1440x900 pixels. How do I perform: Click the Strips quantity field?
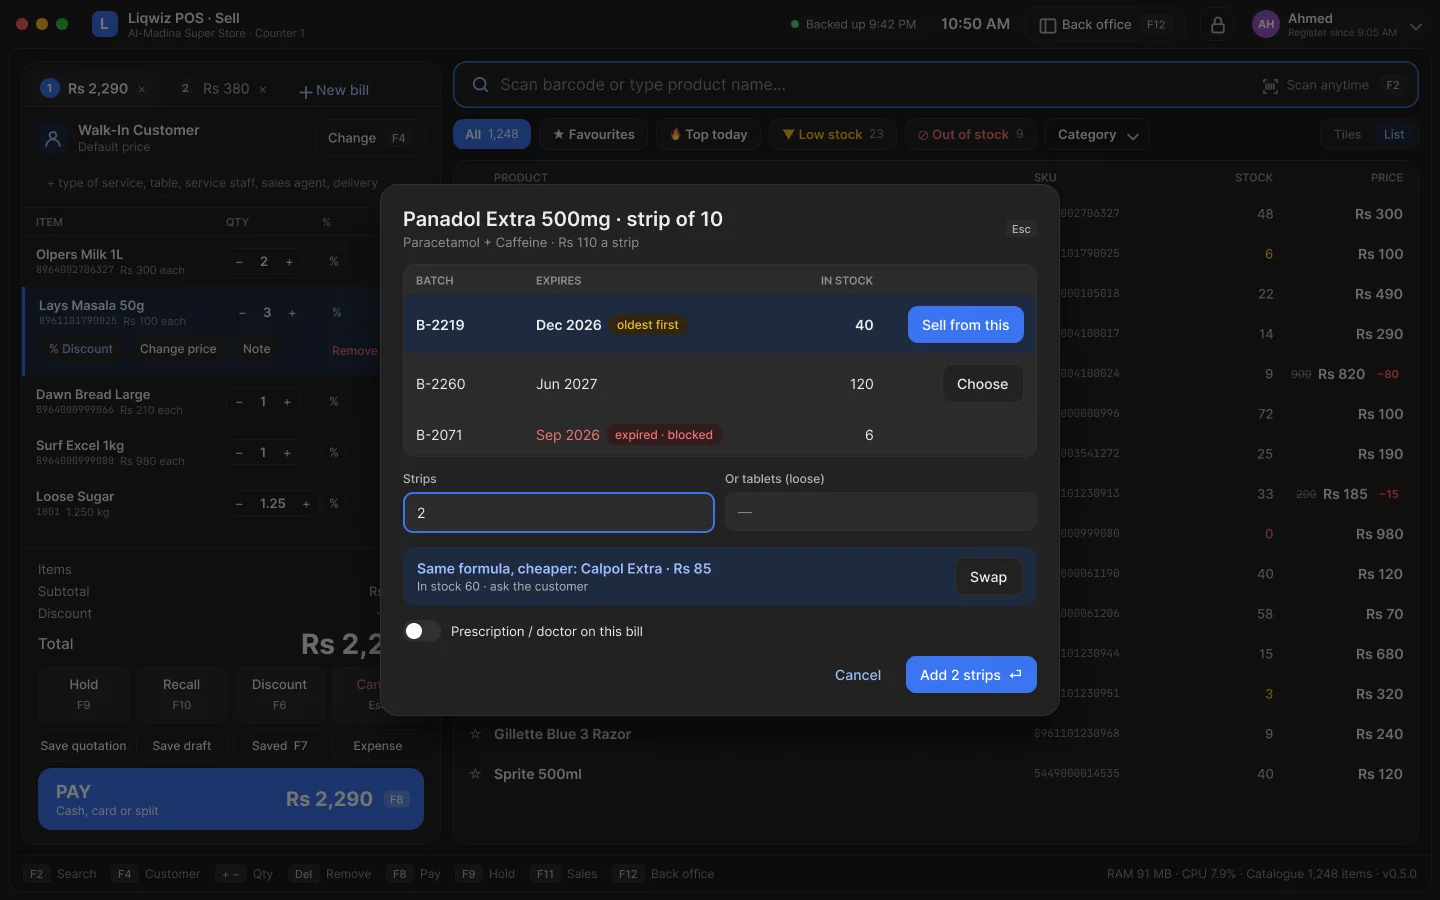pyautogui.click(x=559, y=513)
